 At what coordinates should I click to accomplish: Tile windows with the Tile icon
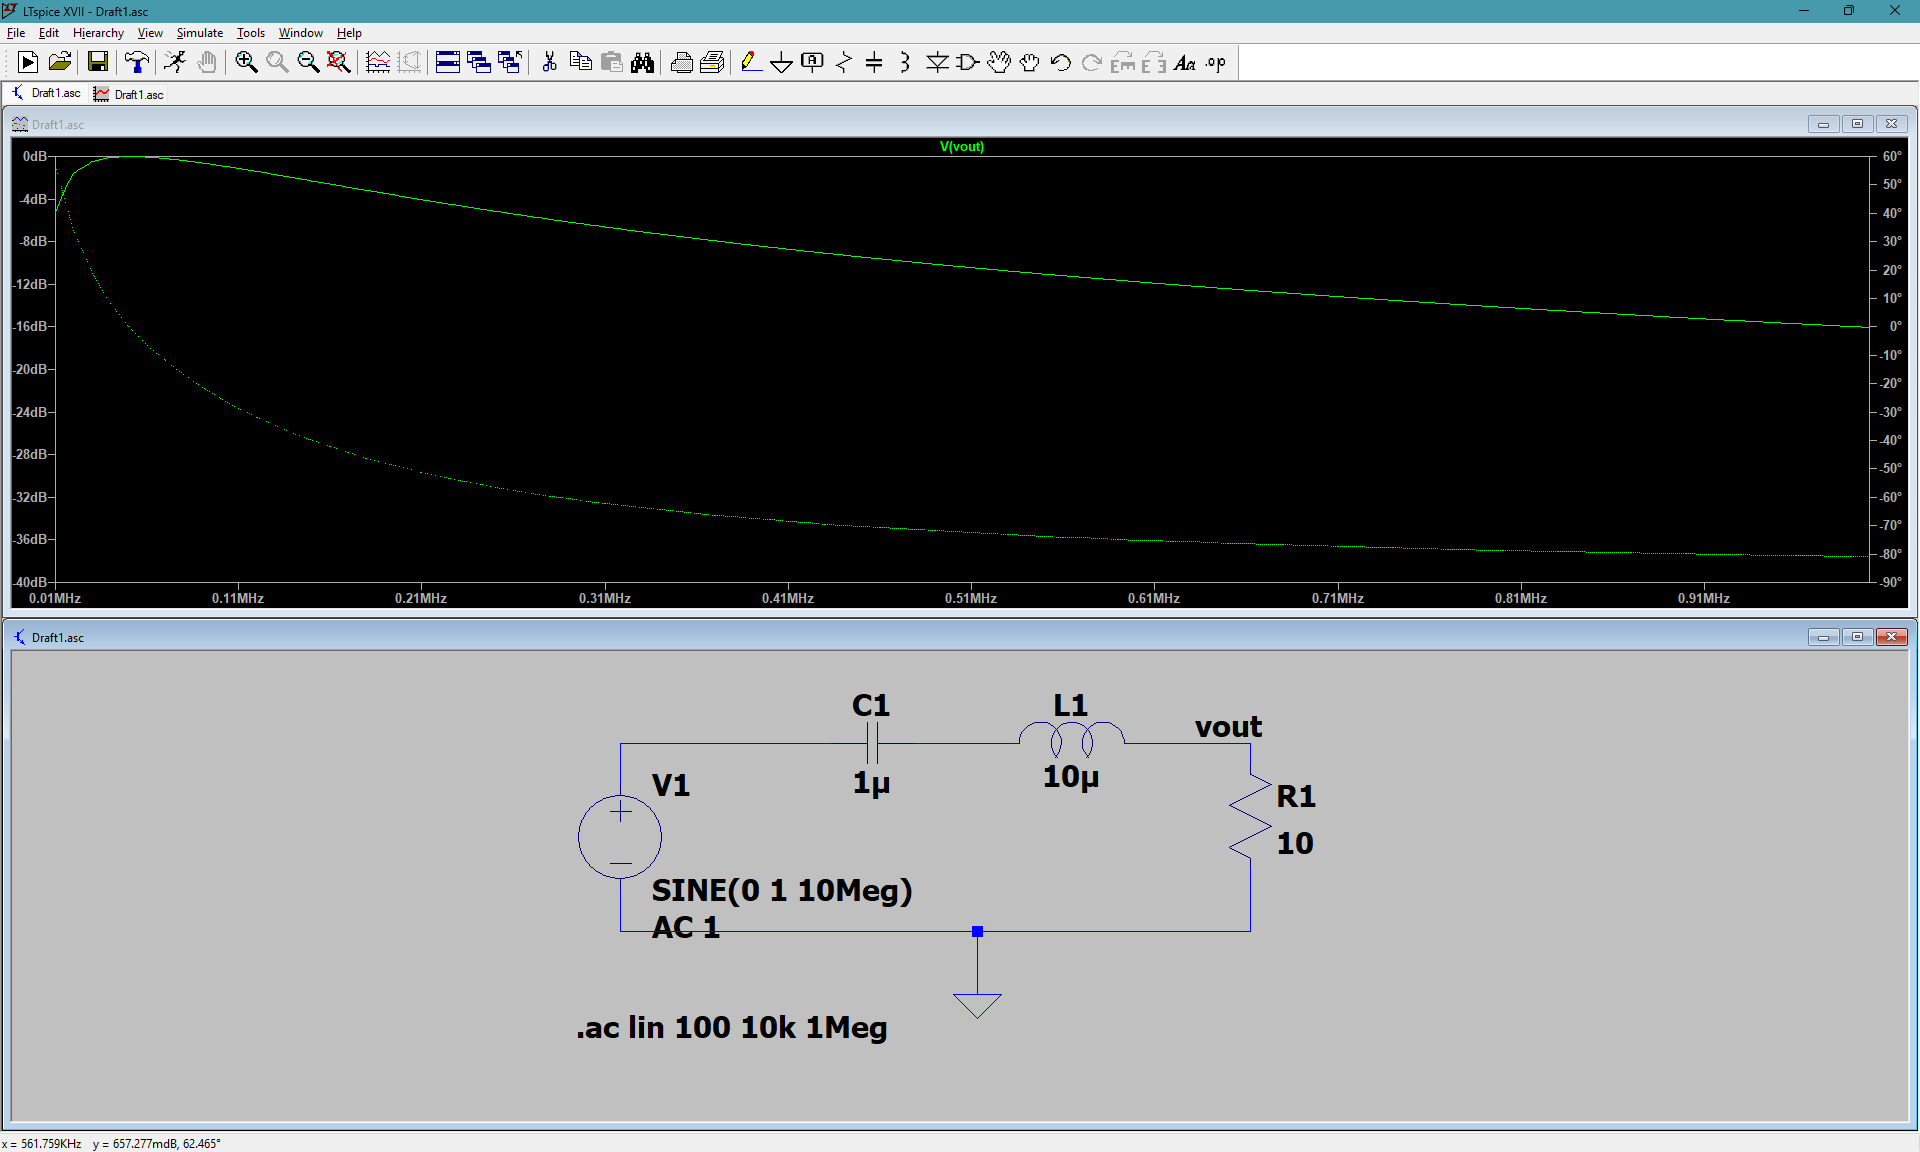pyautogui.click(x=448, y=62)
